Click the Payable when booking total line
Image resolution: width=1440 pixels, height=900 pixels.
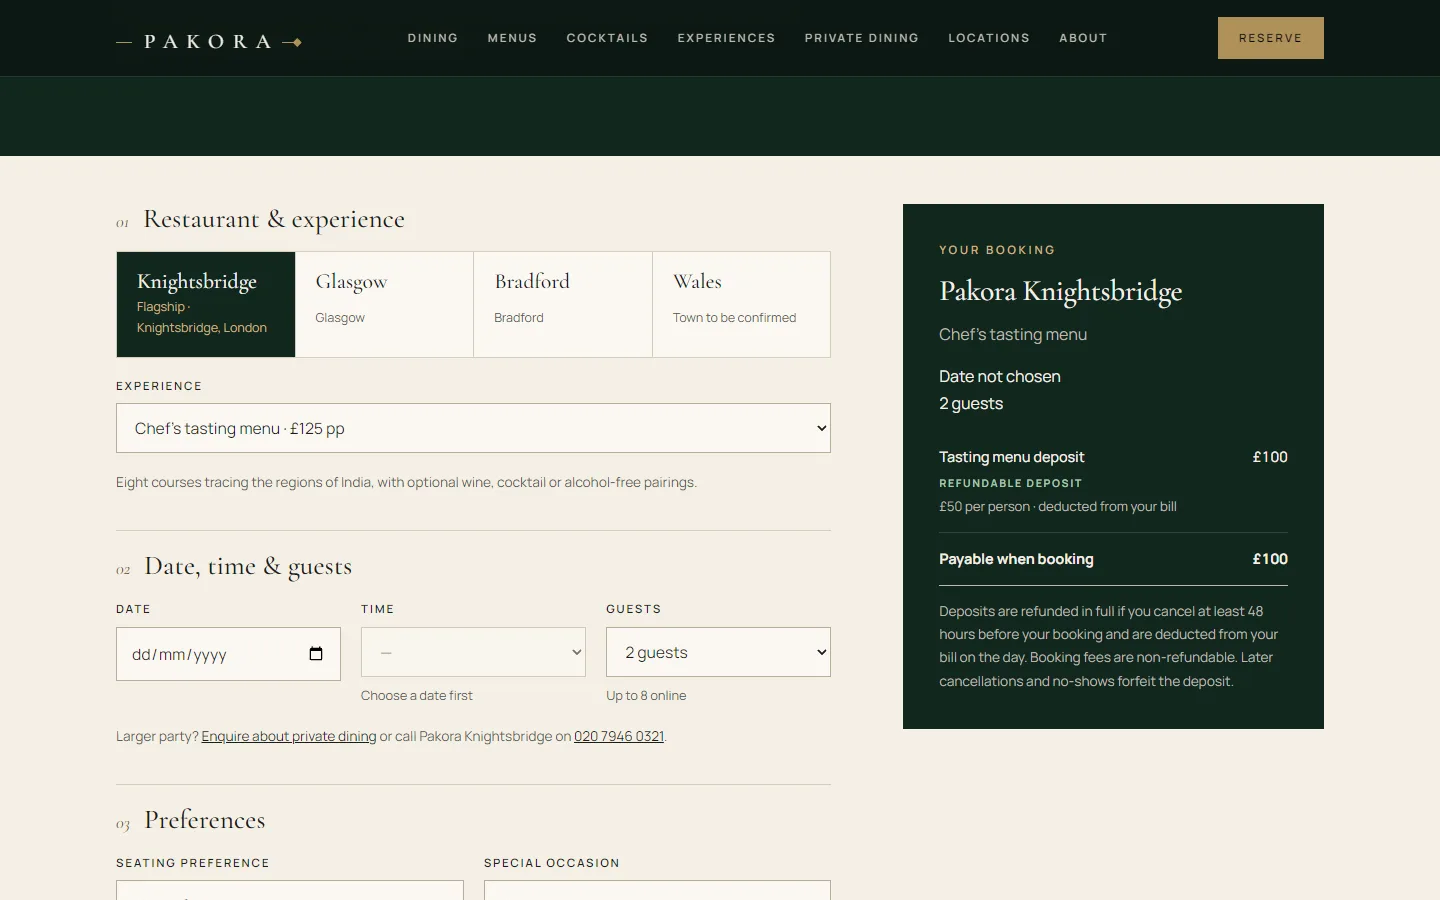pyautogui.click(x=1113, y=559)
